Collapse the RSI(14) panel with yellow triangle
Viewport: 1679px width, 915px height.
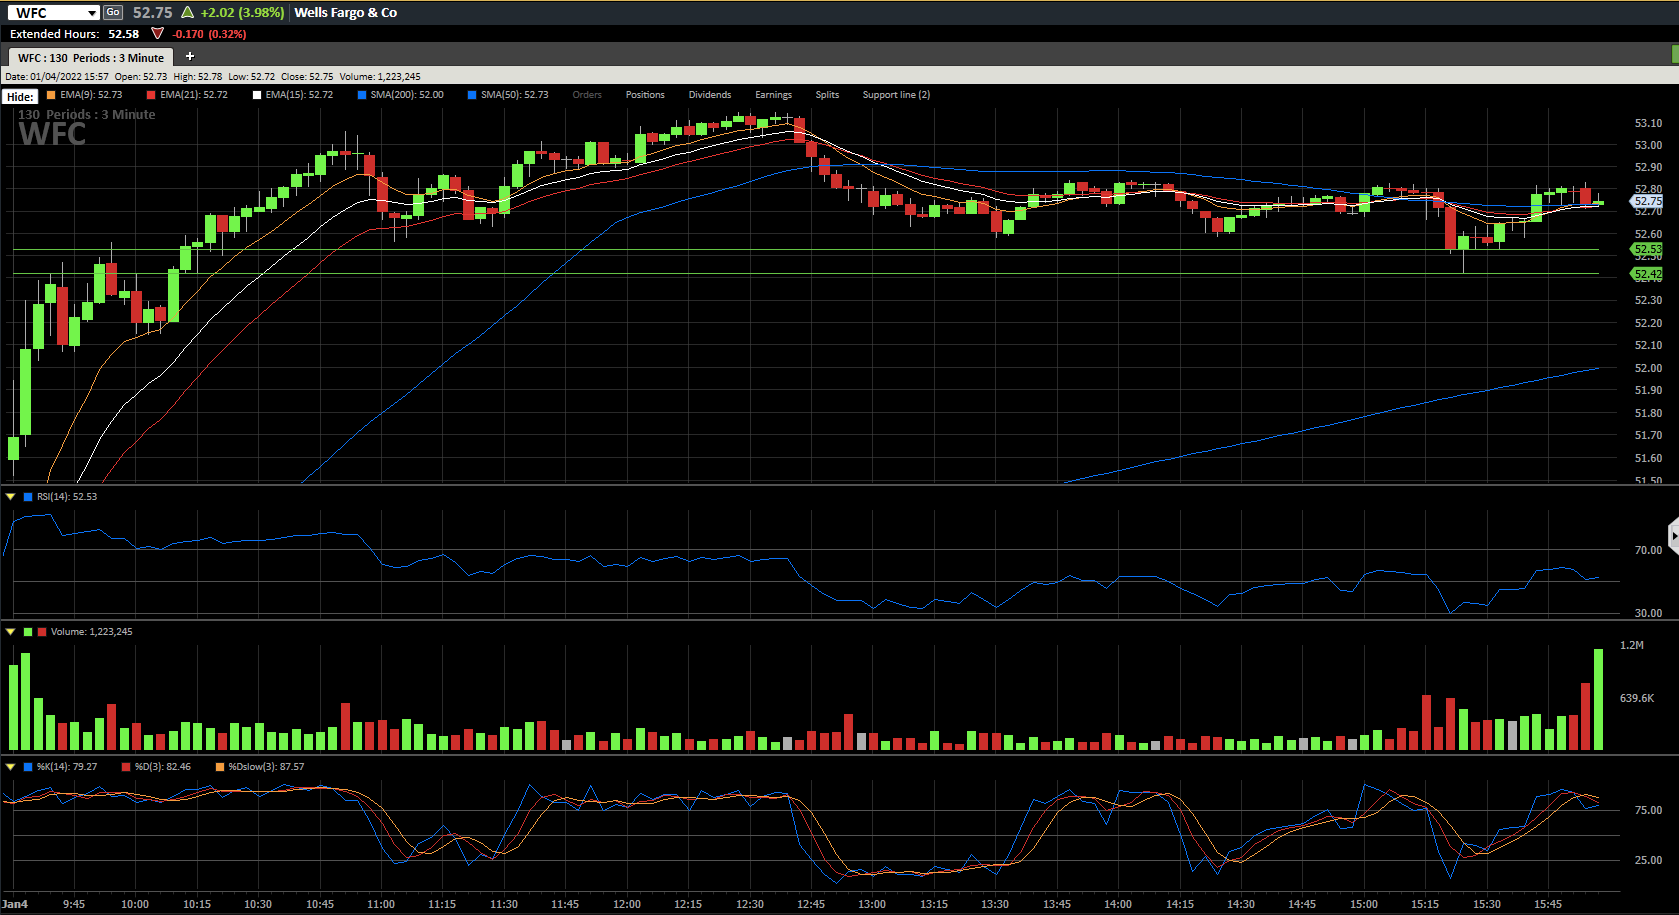tap(11, 497)
